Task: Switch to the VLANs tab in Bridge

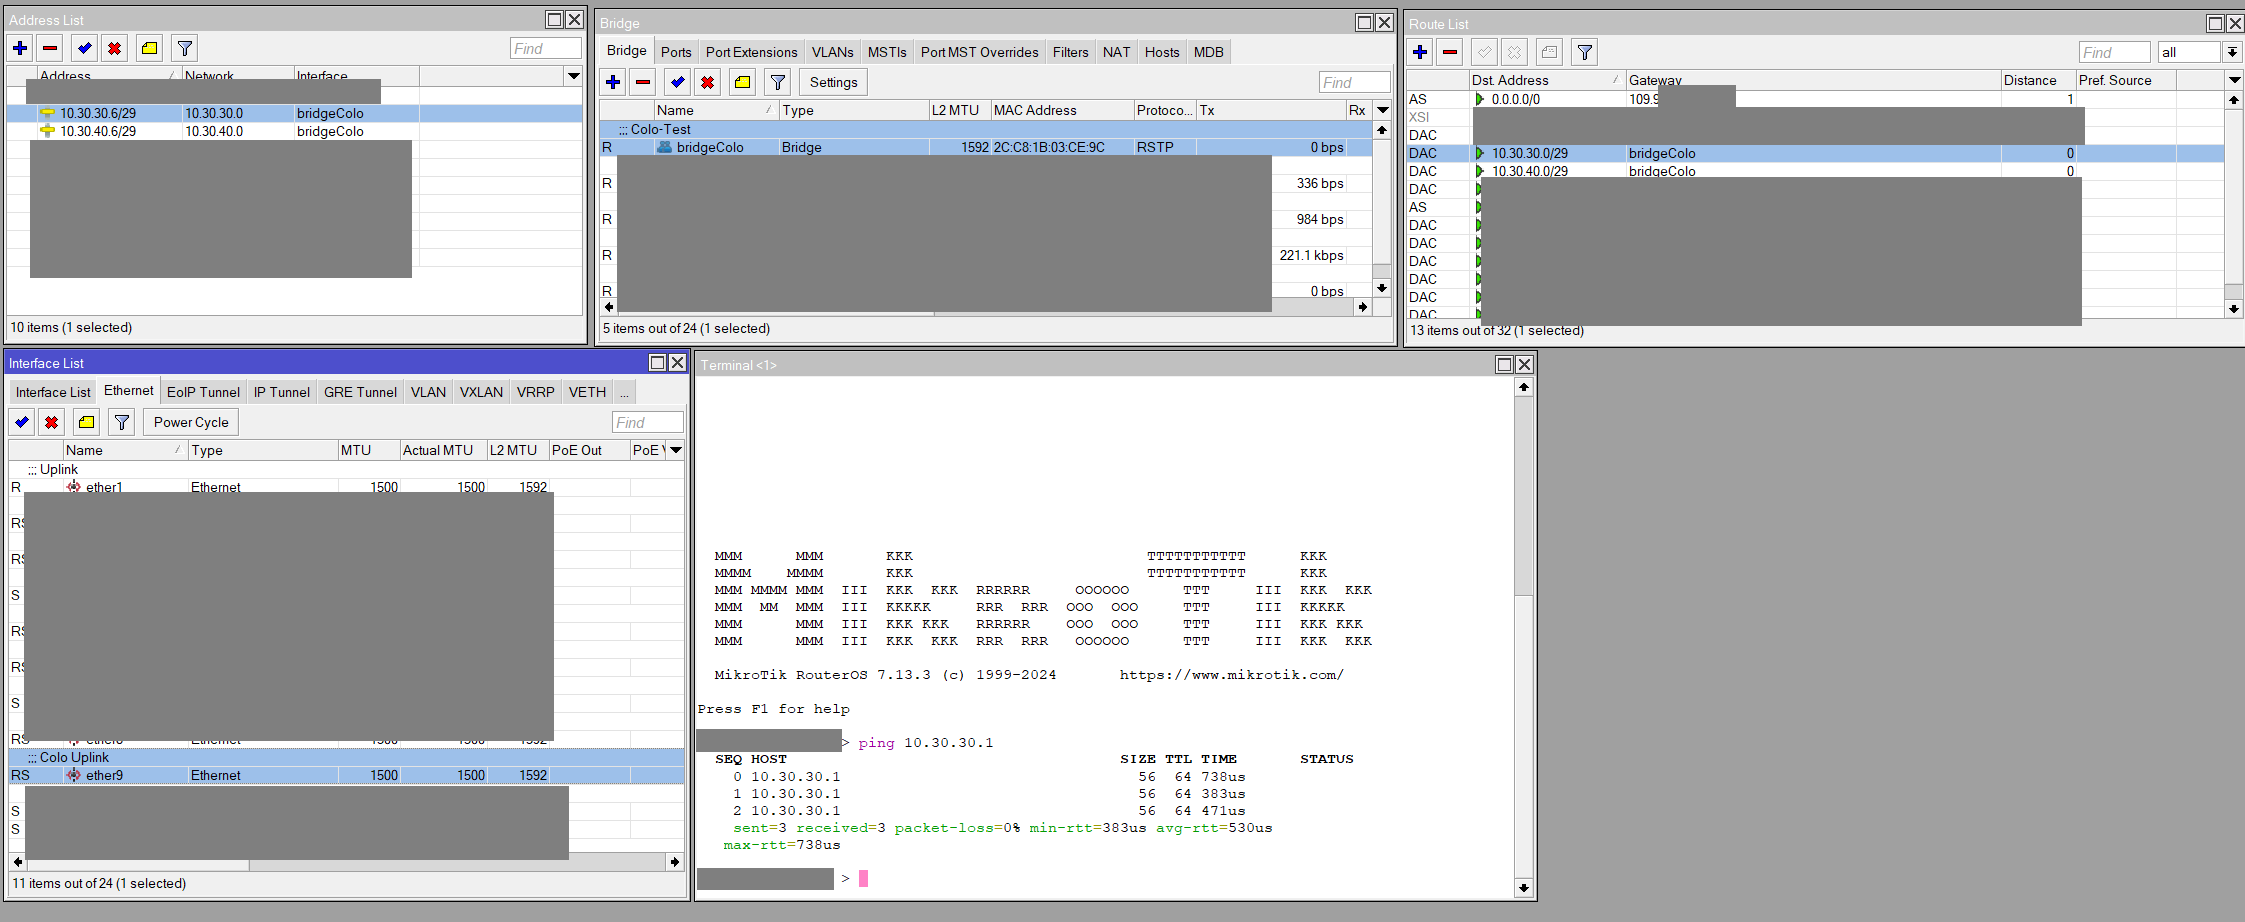Action: 832,52
